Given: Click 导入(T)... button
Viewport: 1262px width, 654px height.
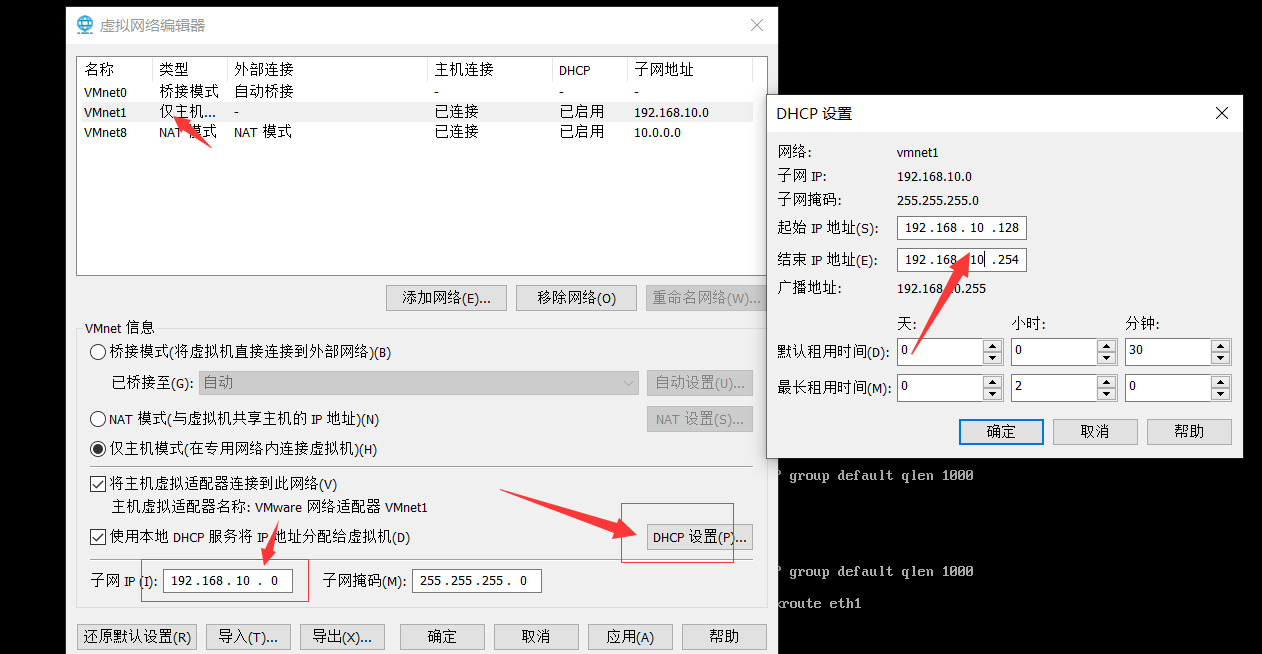Looking at the screenshot, I should [248, 637].
